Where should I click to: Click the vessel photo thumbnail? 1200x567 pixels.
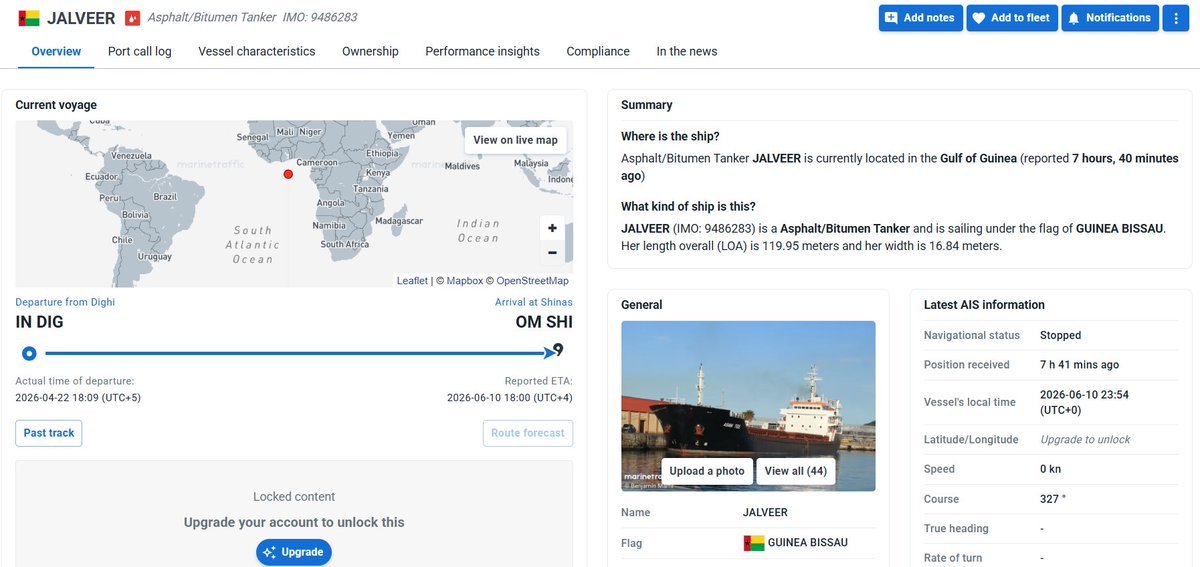pyautogui.click(x=748, y=406)
